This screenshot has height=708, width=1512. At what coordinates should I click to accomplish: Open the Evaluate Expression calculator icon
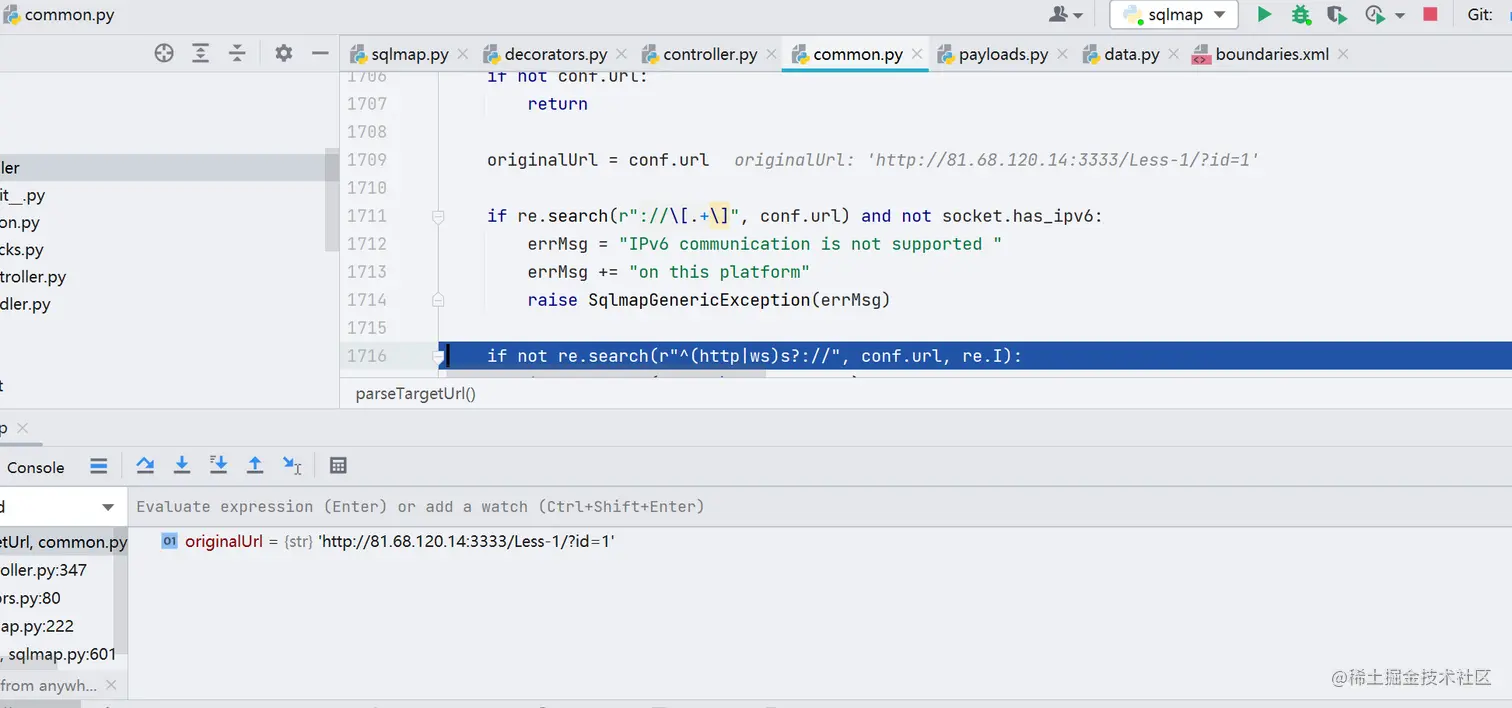(x=338, y=465)
